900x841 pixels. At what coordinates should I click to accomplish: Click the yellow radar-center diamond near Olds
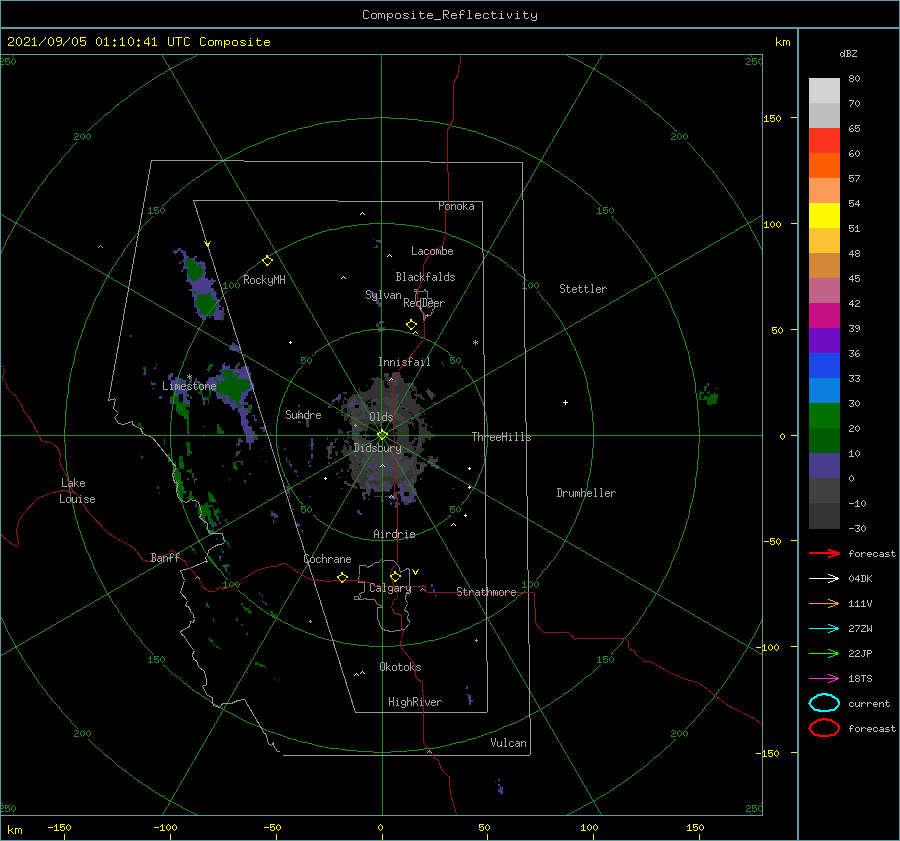pyautogui.click(x=382, y=435)
